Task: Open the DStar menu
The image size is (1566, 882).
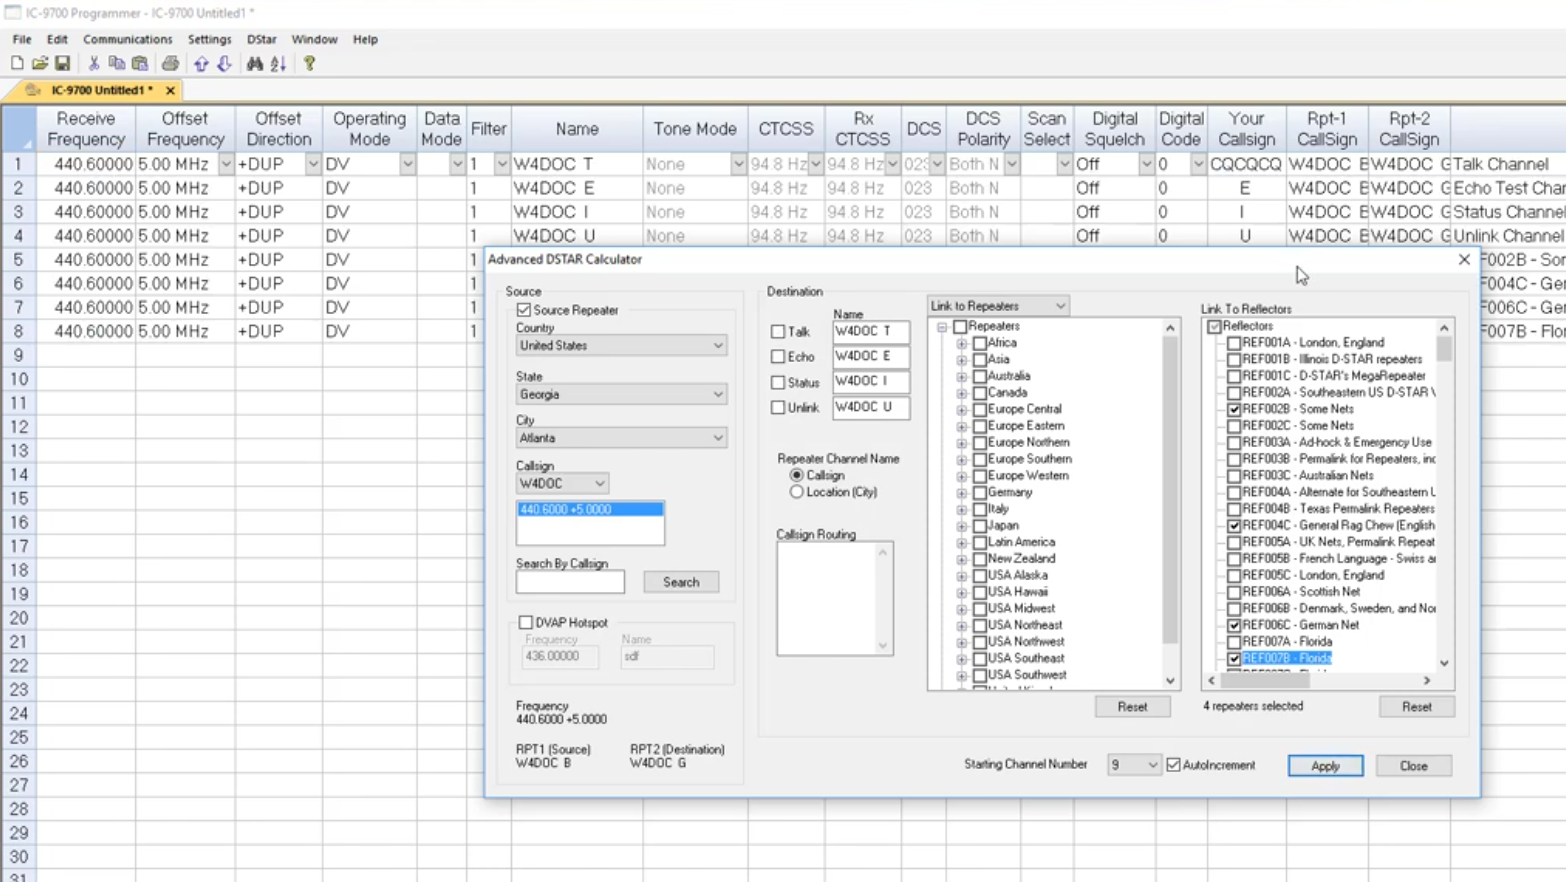Action: [262, 39]
